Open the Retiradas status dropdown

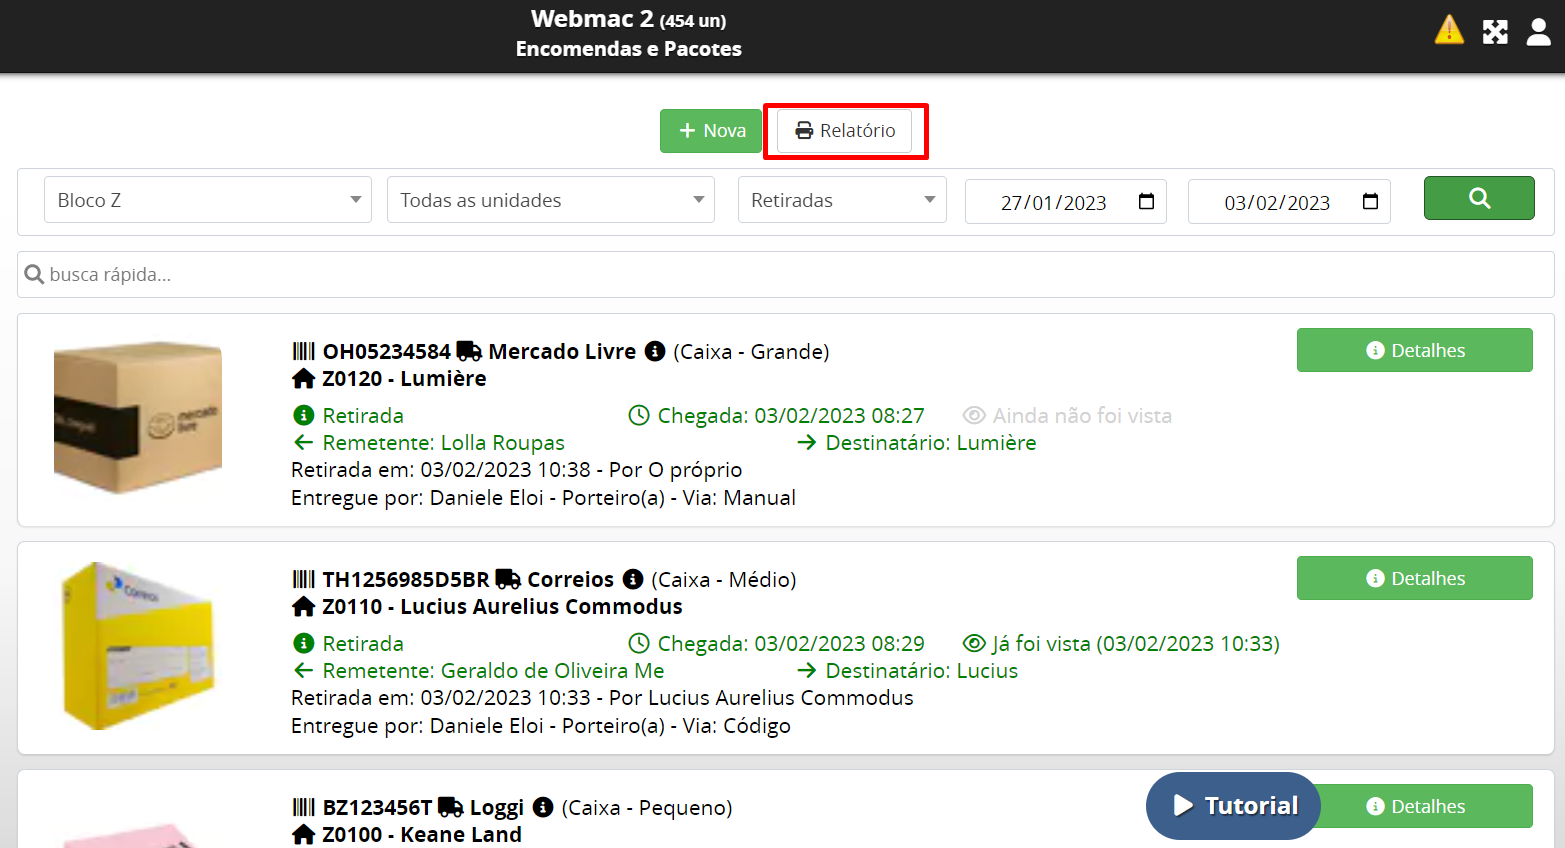click(842, 200)
